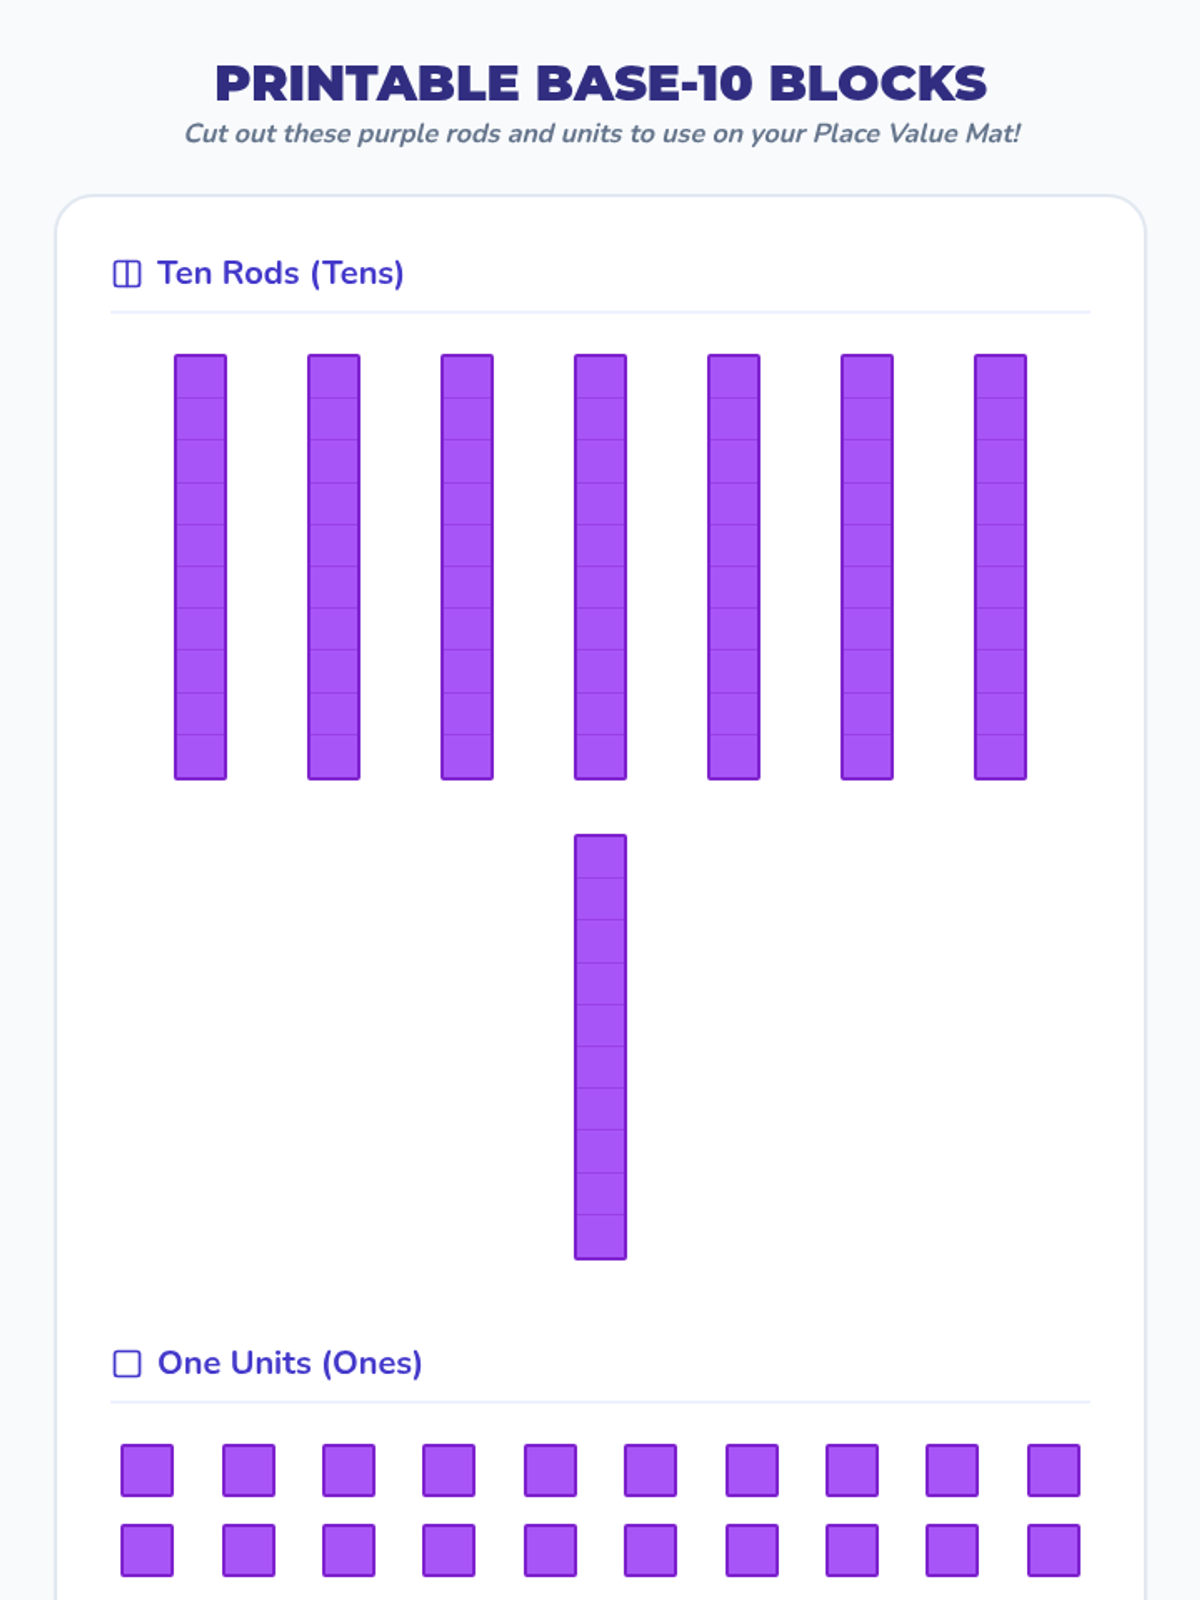1200x1600 pixels.
Task: Click the last unit square in top row
Action: [1053, 1470]
